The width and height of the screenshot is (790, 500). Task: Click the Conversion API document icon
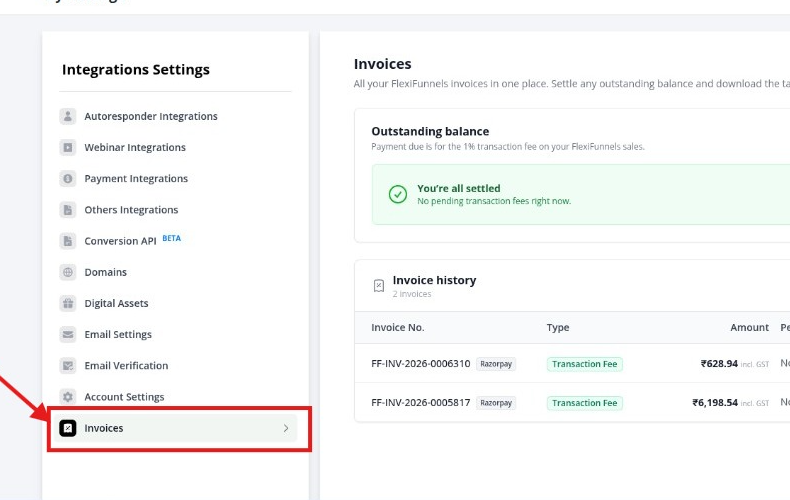tap(68, 241)
